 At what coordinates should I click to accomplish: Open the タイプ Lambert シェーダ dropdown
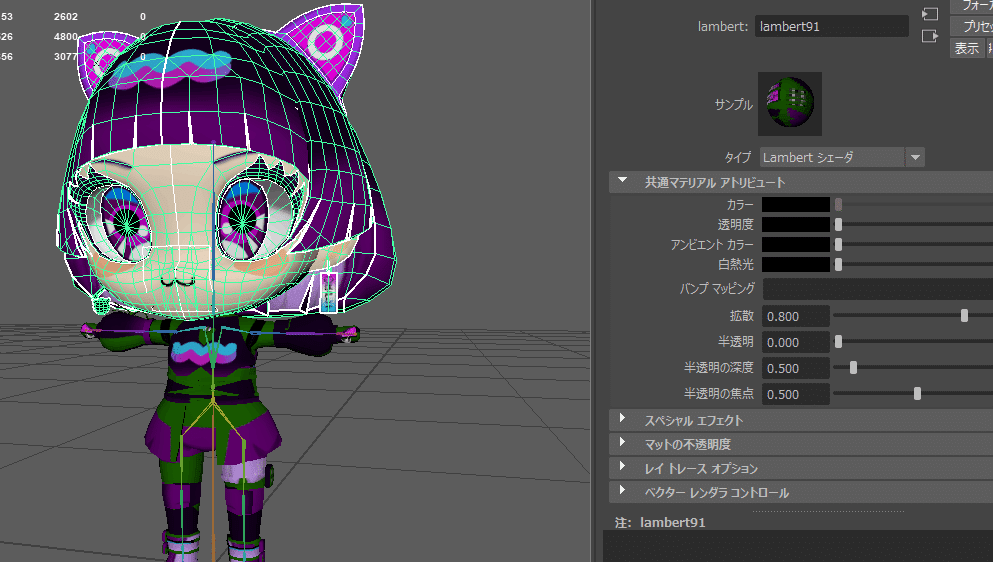click(x=842, y=157)
